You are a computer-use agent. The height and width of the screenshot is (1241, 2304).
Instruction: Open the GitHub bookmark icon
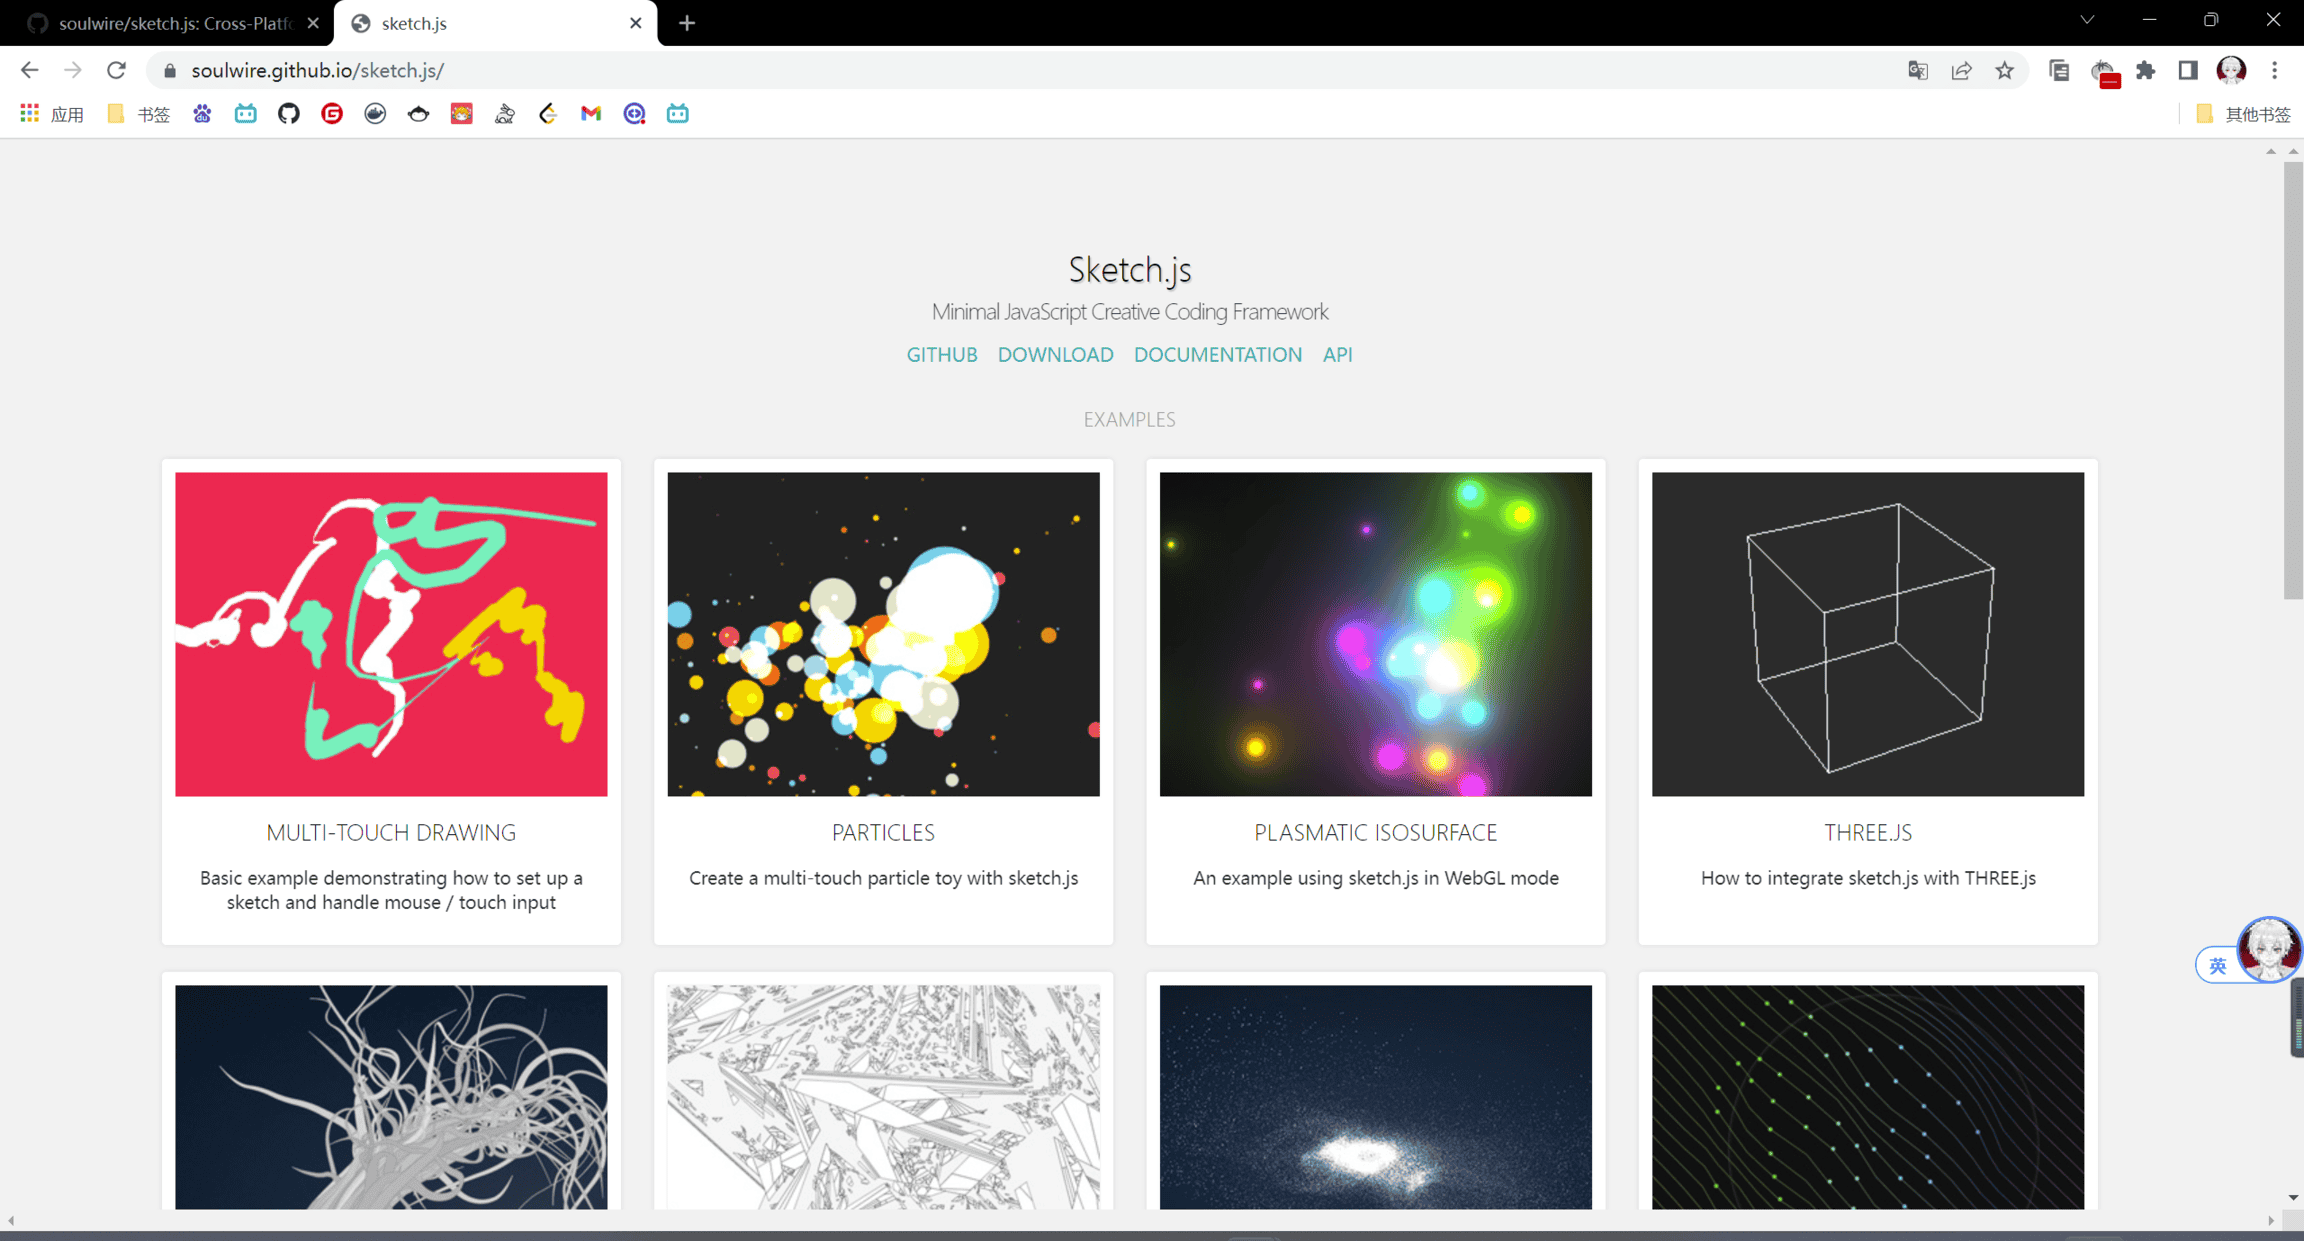point(289,114)
